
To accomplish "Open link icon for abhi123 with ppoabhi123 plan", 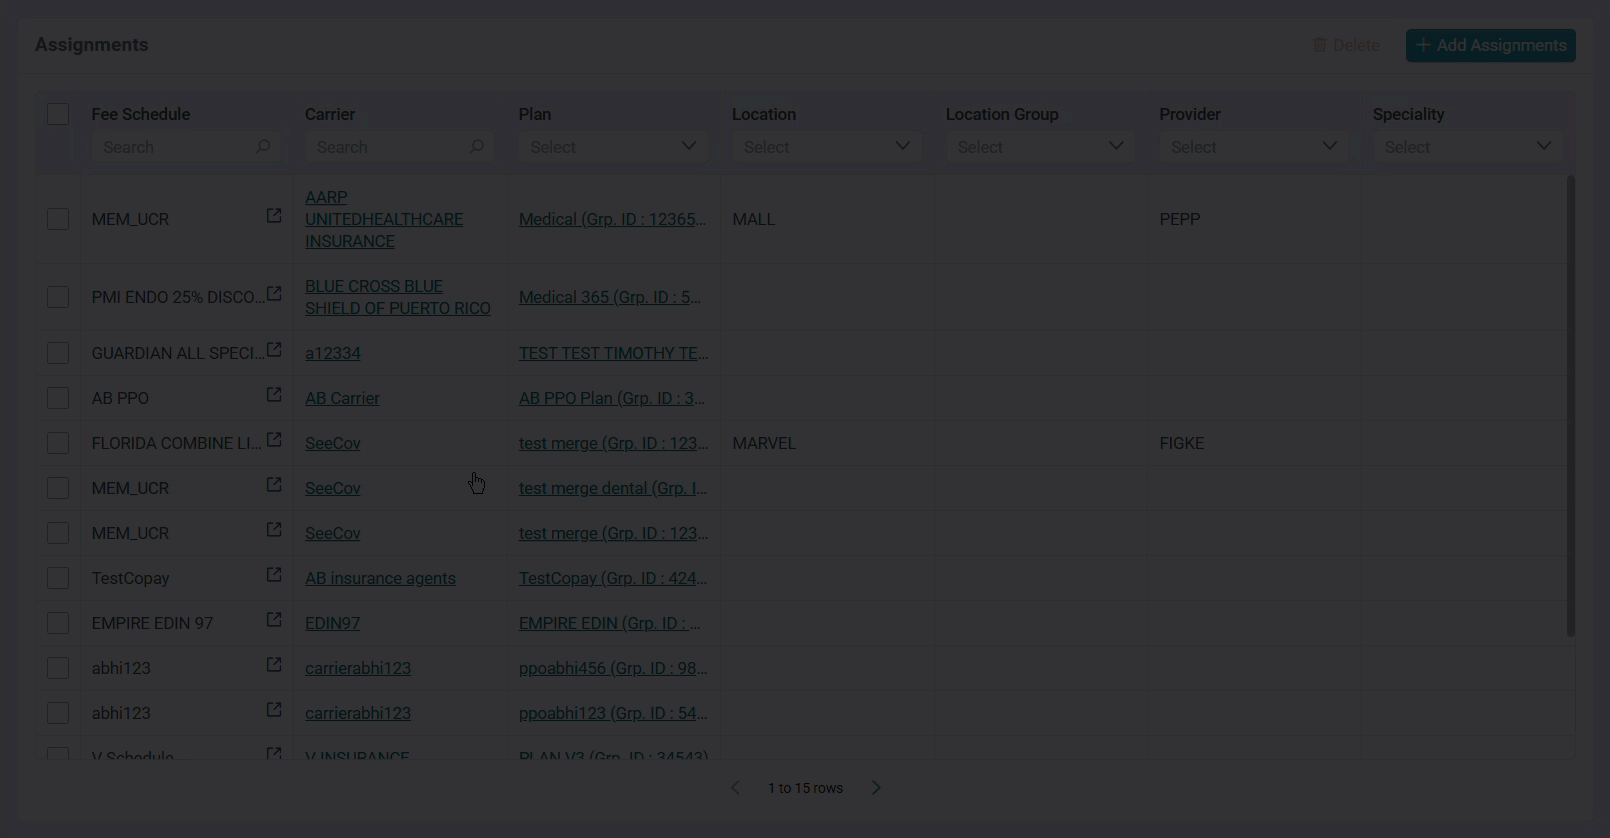I will click(273, 710).
